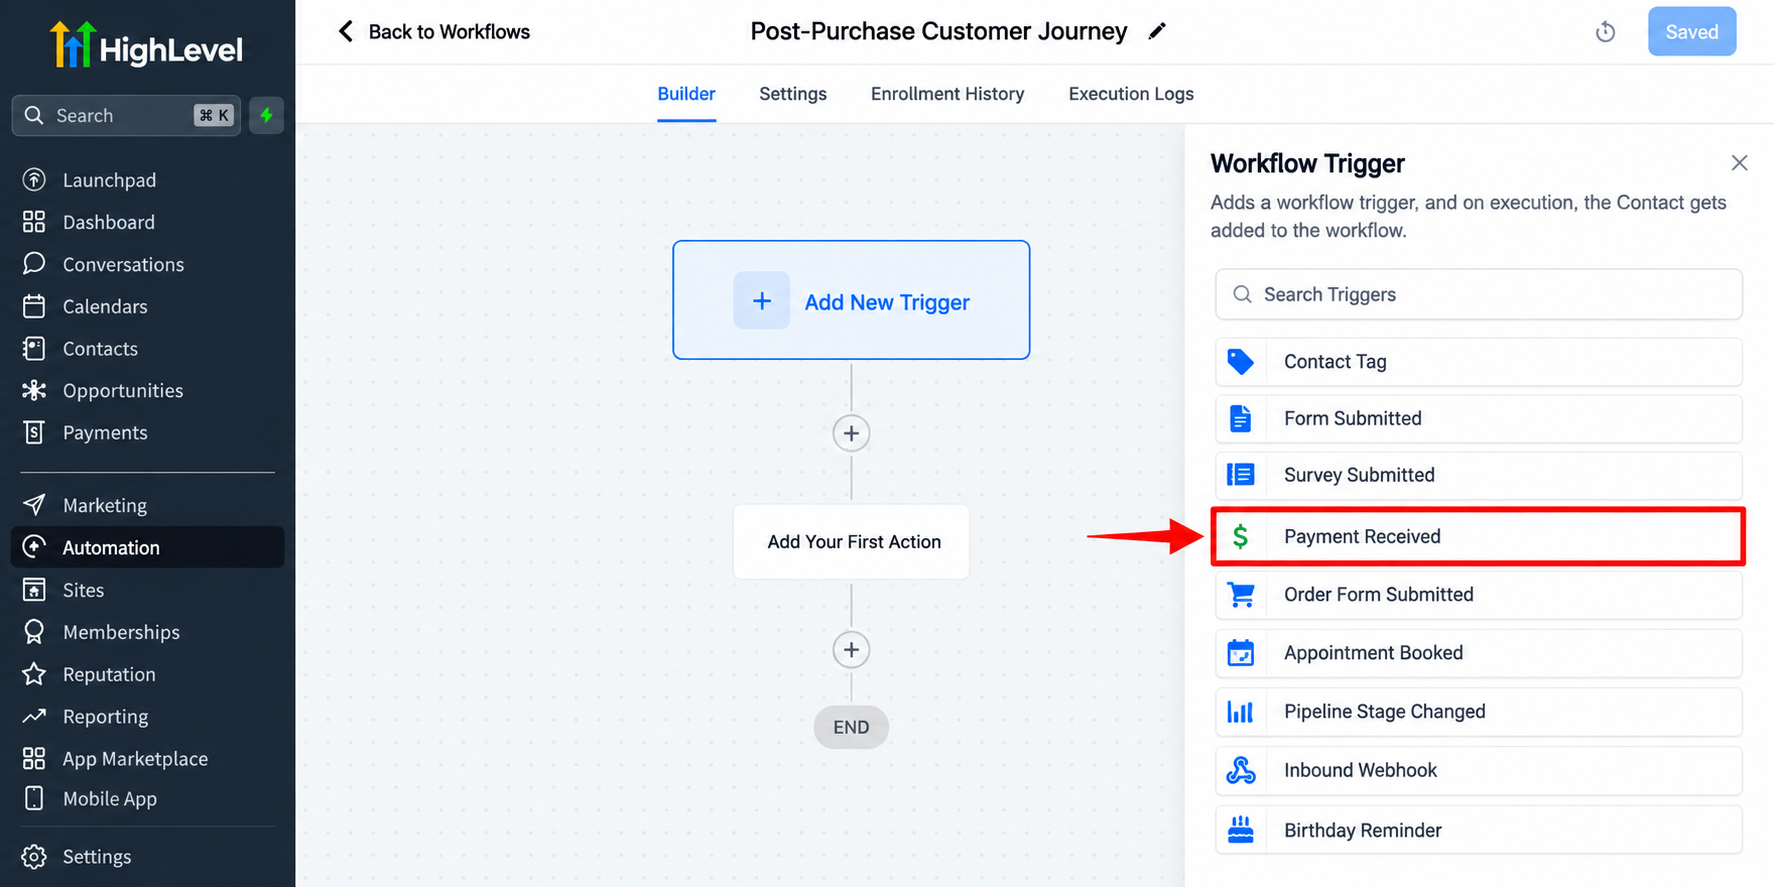Select the Form Submitted trigger
1774x887 pixels.
1478,419
